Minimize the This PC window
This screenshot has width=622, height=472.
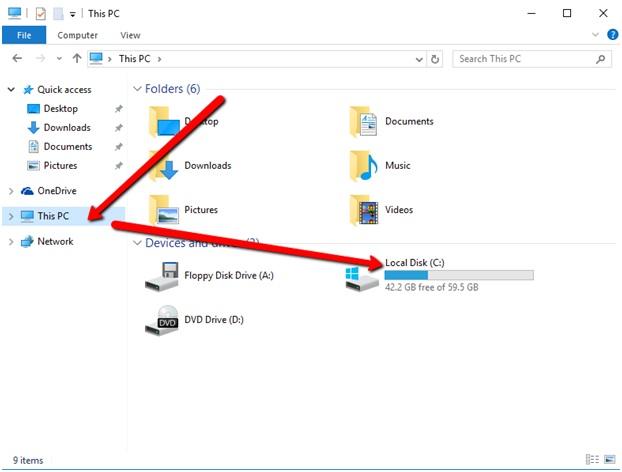click(x=531, y=13)
